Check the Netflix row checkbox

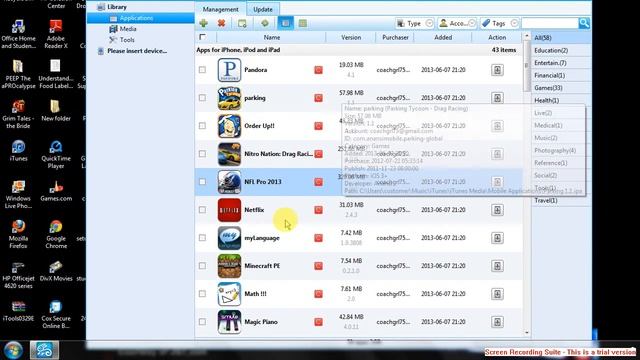click(x=202, y=210)
